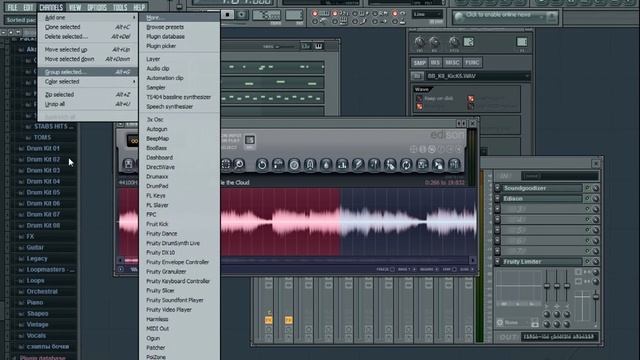This screenshot has width=640, height=360.
Task: Choose Zip selected from Channels menu
Action: point(87,94)
